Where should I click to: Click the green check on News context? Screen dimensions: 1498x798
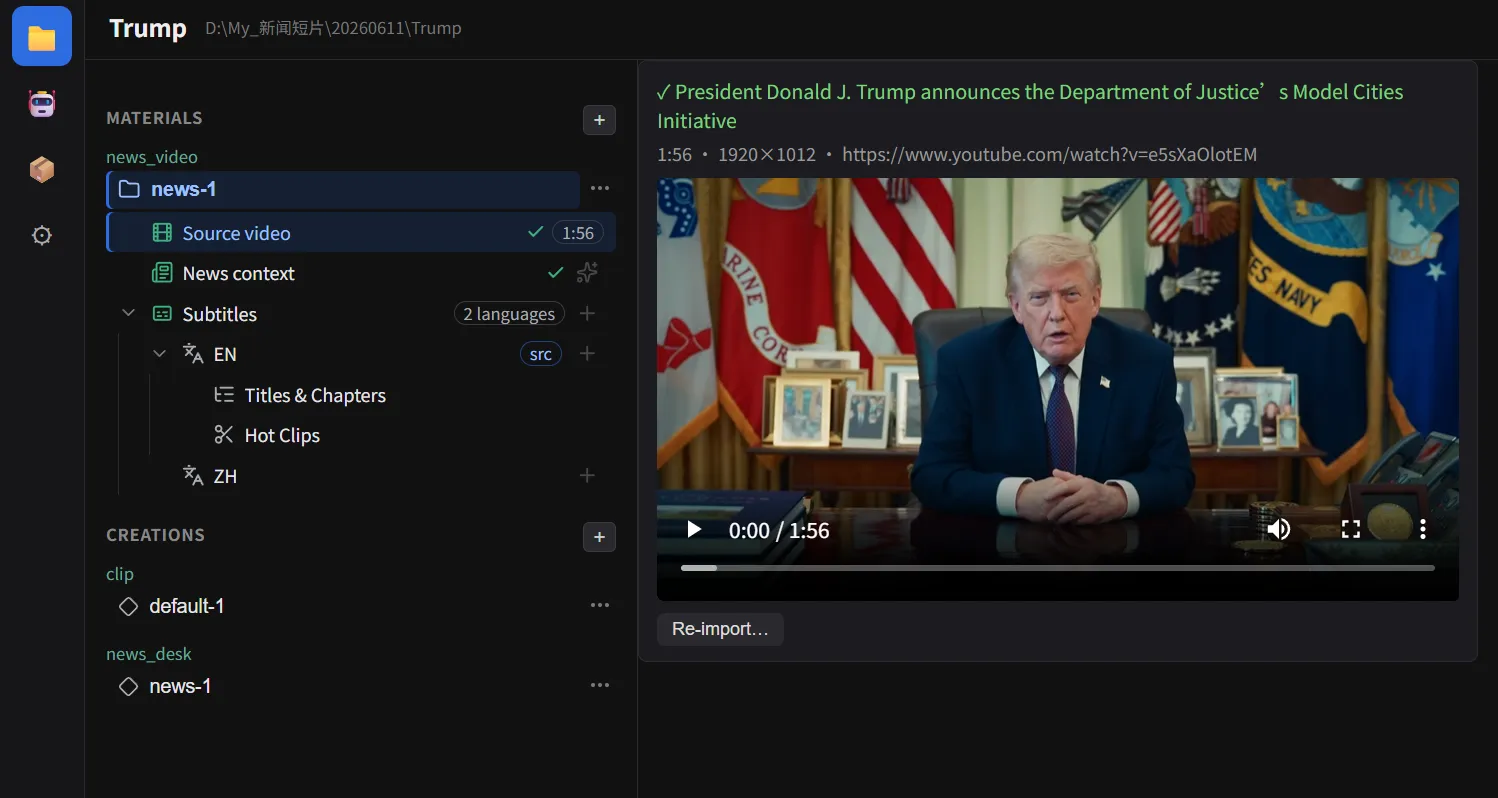pyautogui.click(x=556, y=272)
